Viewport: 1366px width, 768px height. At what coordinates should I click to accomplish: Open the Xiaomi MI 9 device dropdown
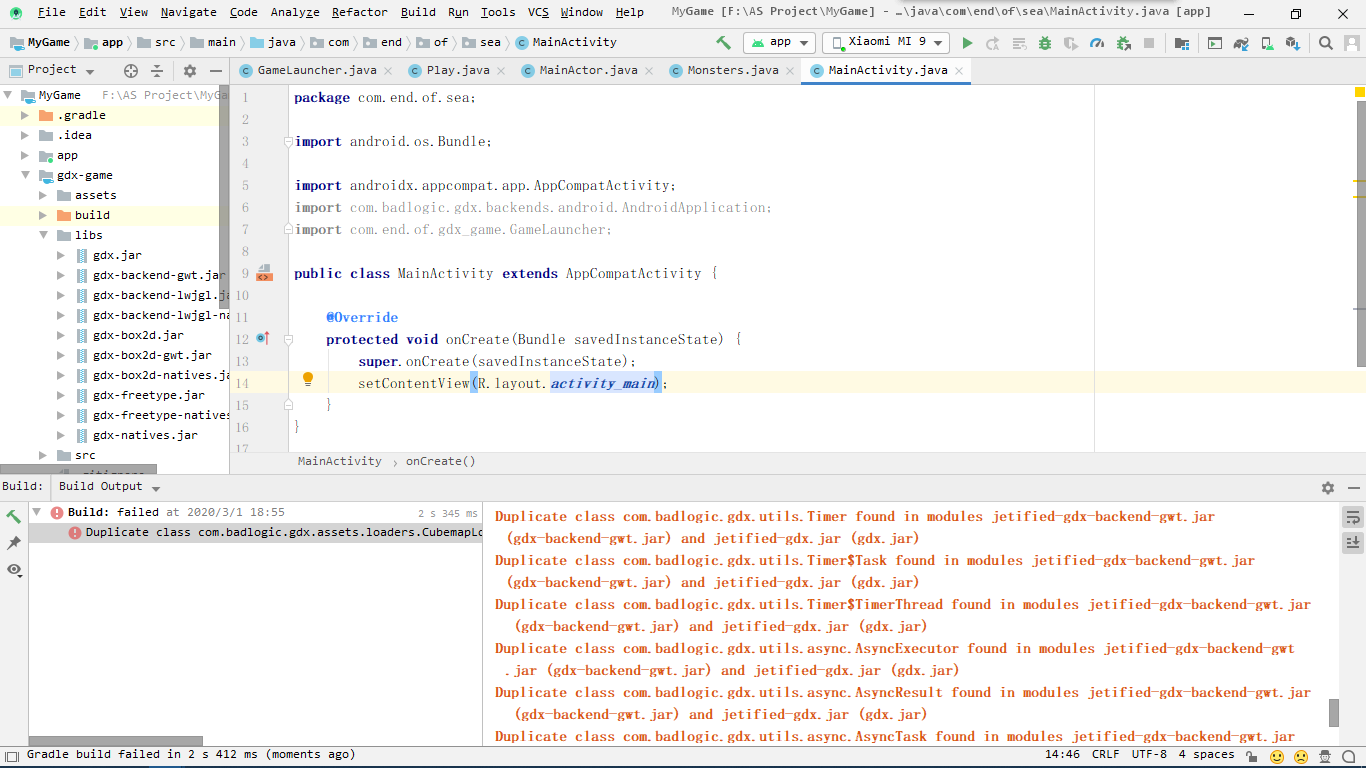886,43
